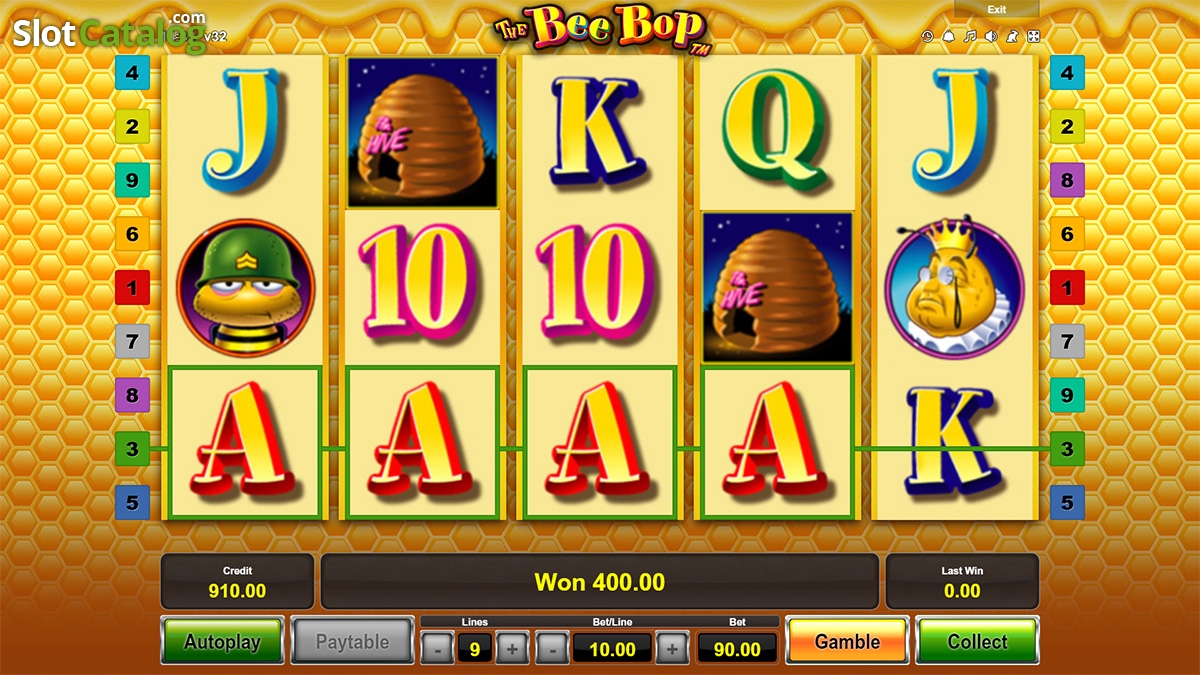Image resolution: width=1200 pixels, height=675 pixels.
Task: Open the Paytable
Action: coord(352,642)
